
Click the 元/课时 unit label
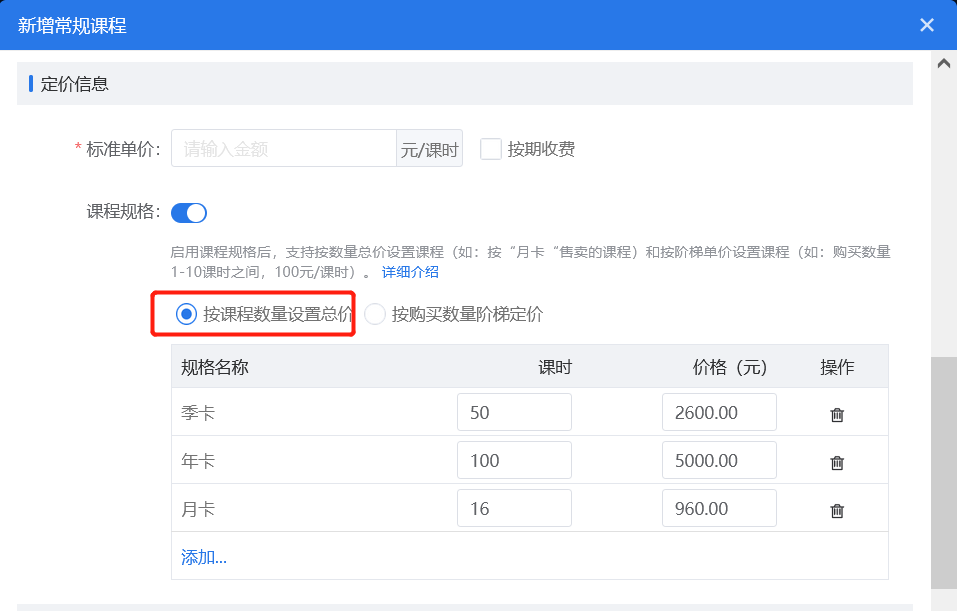[x=430, y=147]
